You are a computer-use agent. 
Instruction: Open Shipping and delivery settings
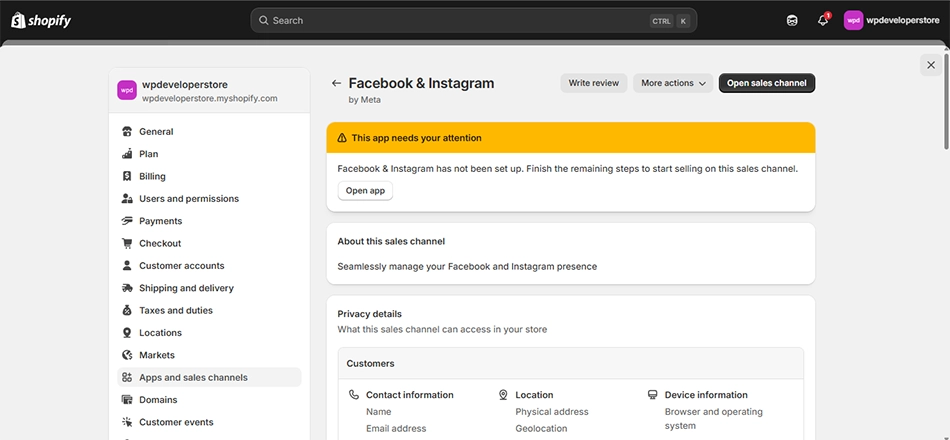click(209, 288)
